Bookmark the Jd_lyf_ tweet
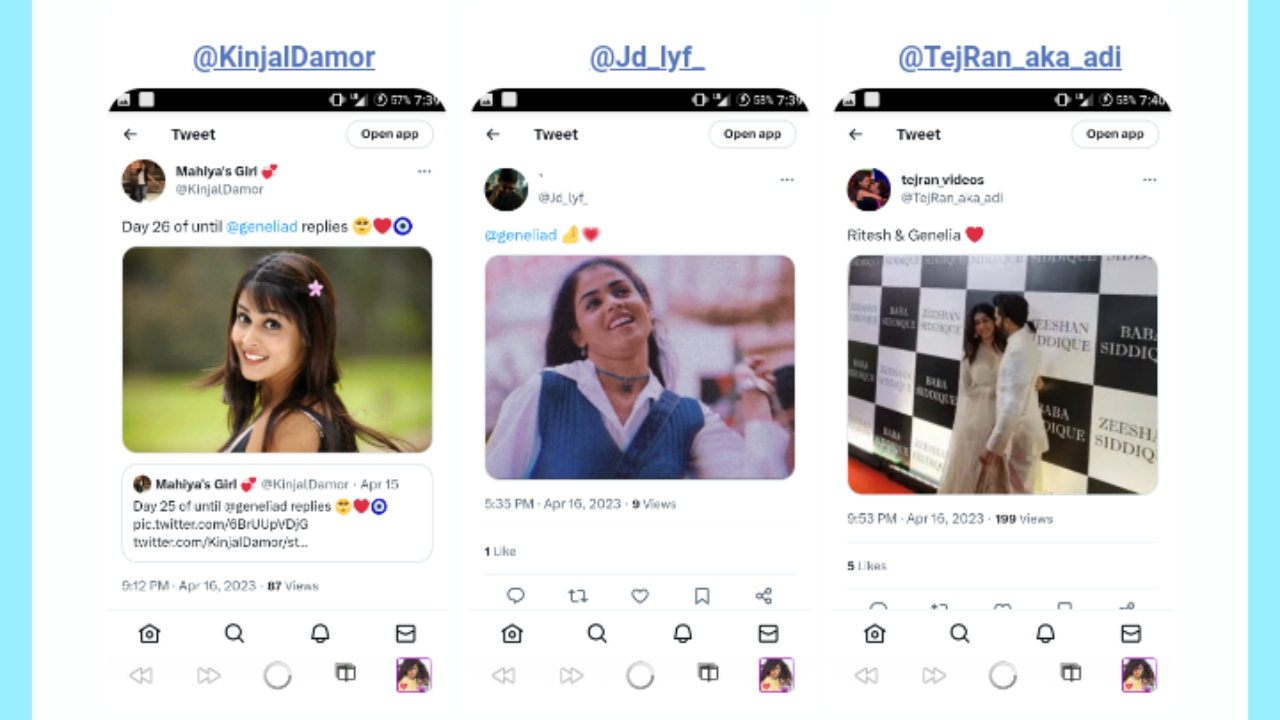The width and height of the screenshot is (1280, 720). pos(702,596)
